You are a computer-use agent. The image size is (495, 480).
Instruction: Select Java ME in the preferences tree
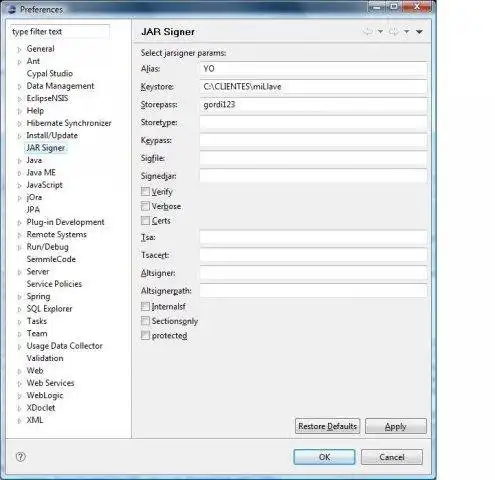(x=41, y=172)
